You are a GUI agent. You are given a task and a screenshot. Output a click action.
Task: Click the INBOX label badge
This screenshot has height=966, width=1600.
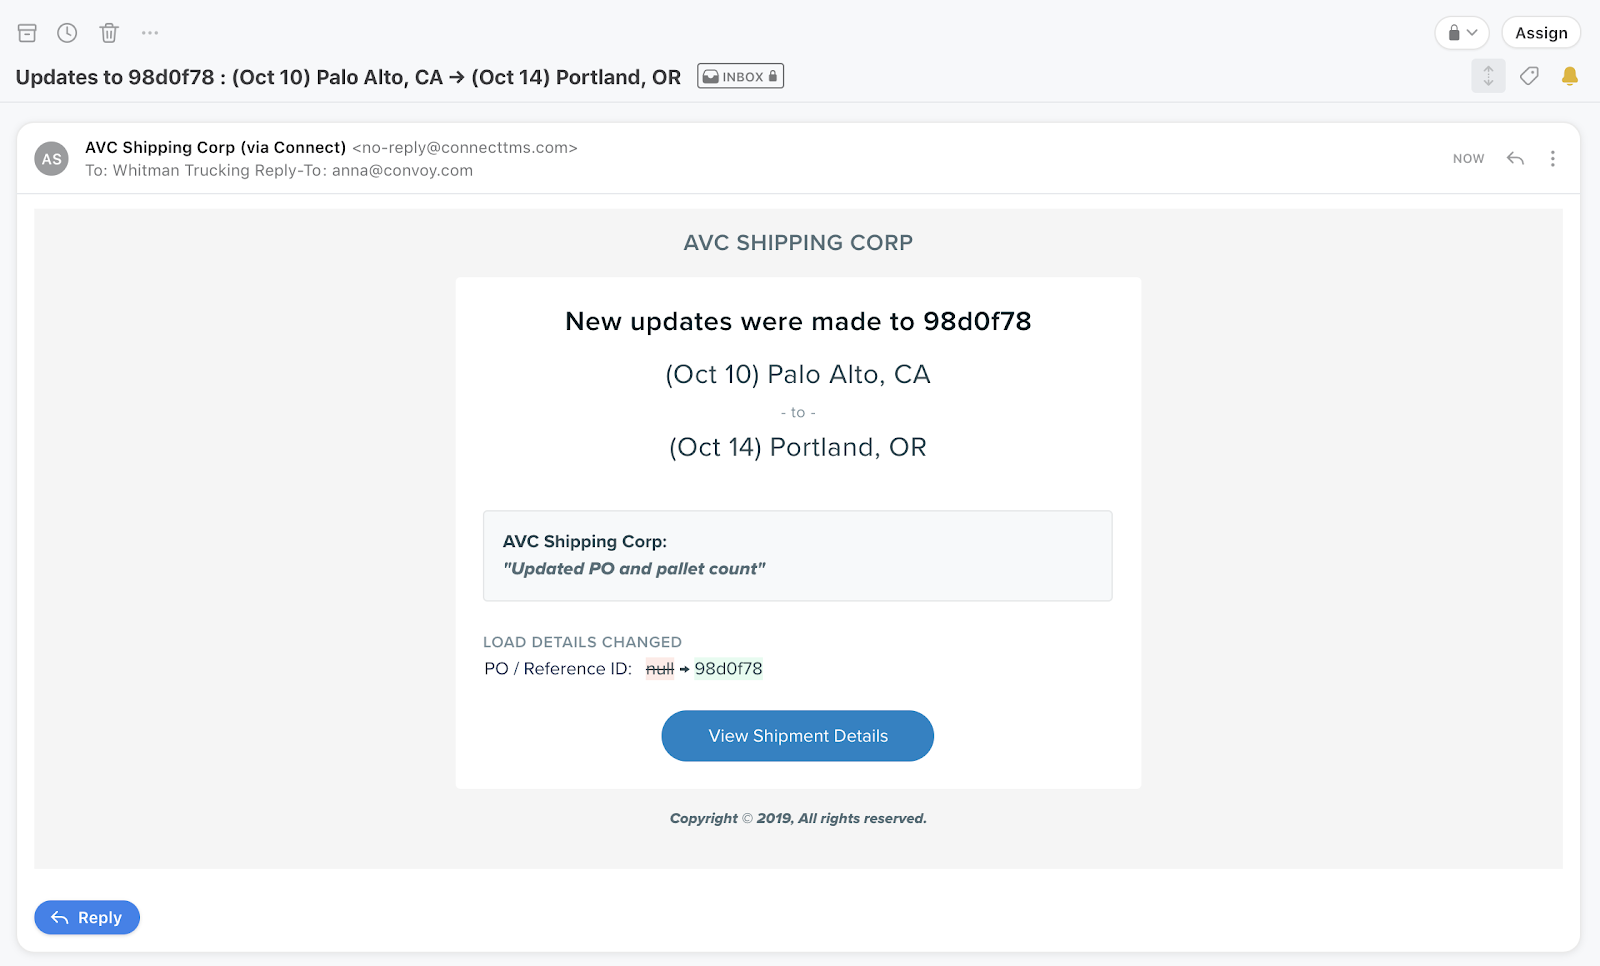(740, 76)
